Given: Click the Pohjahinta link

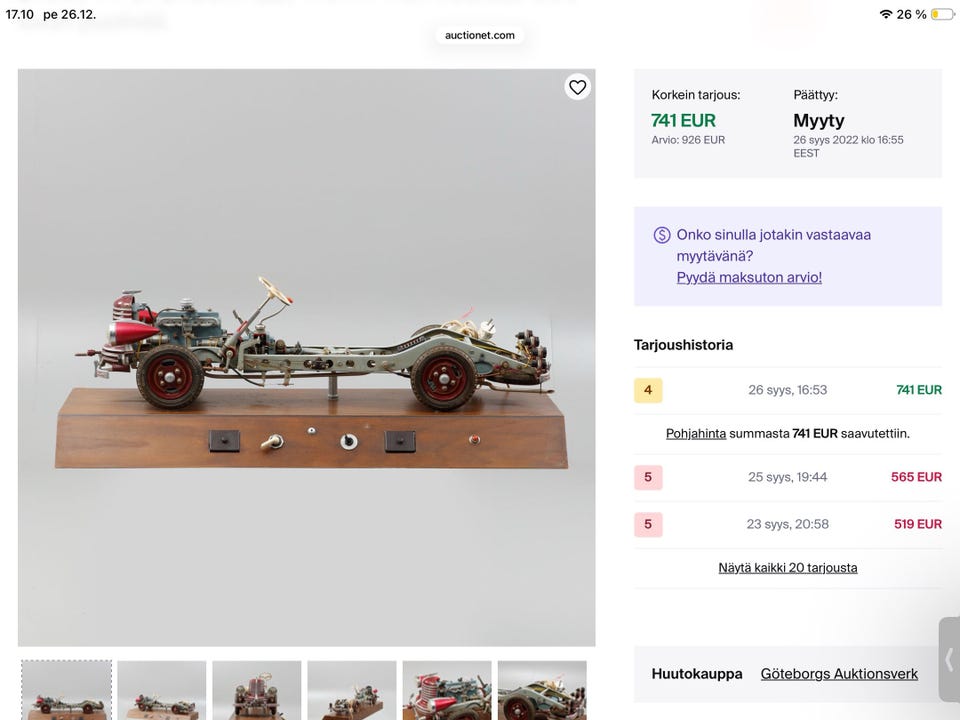Looking at the screenshot, I should point(696,434).
